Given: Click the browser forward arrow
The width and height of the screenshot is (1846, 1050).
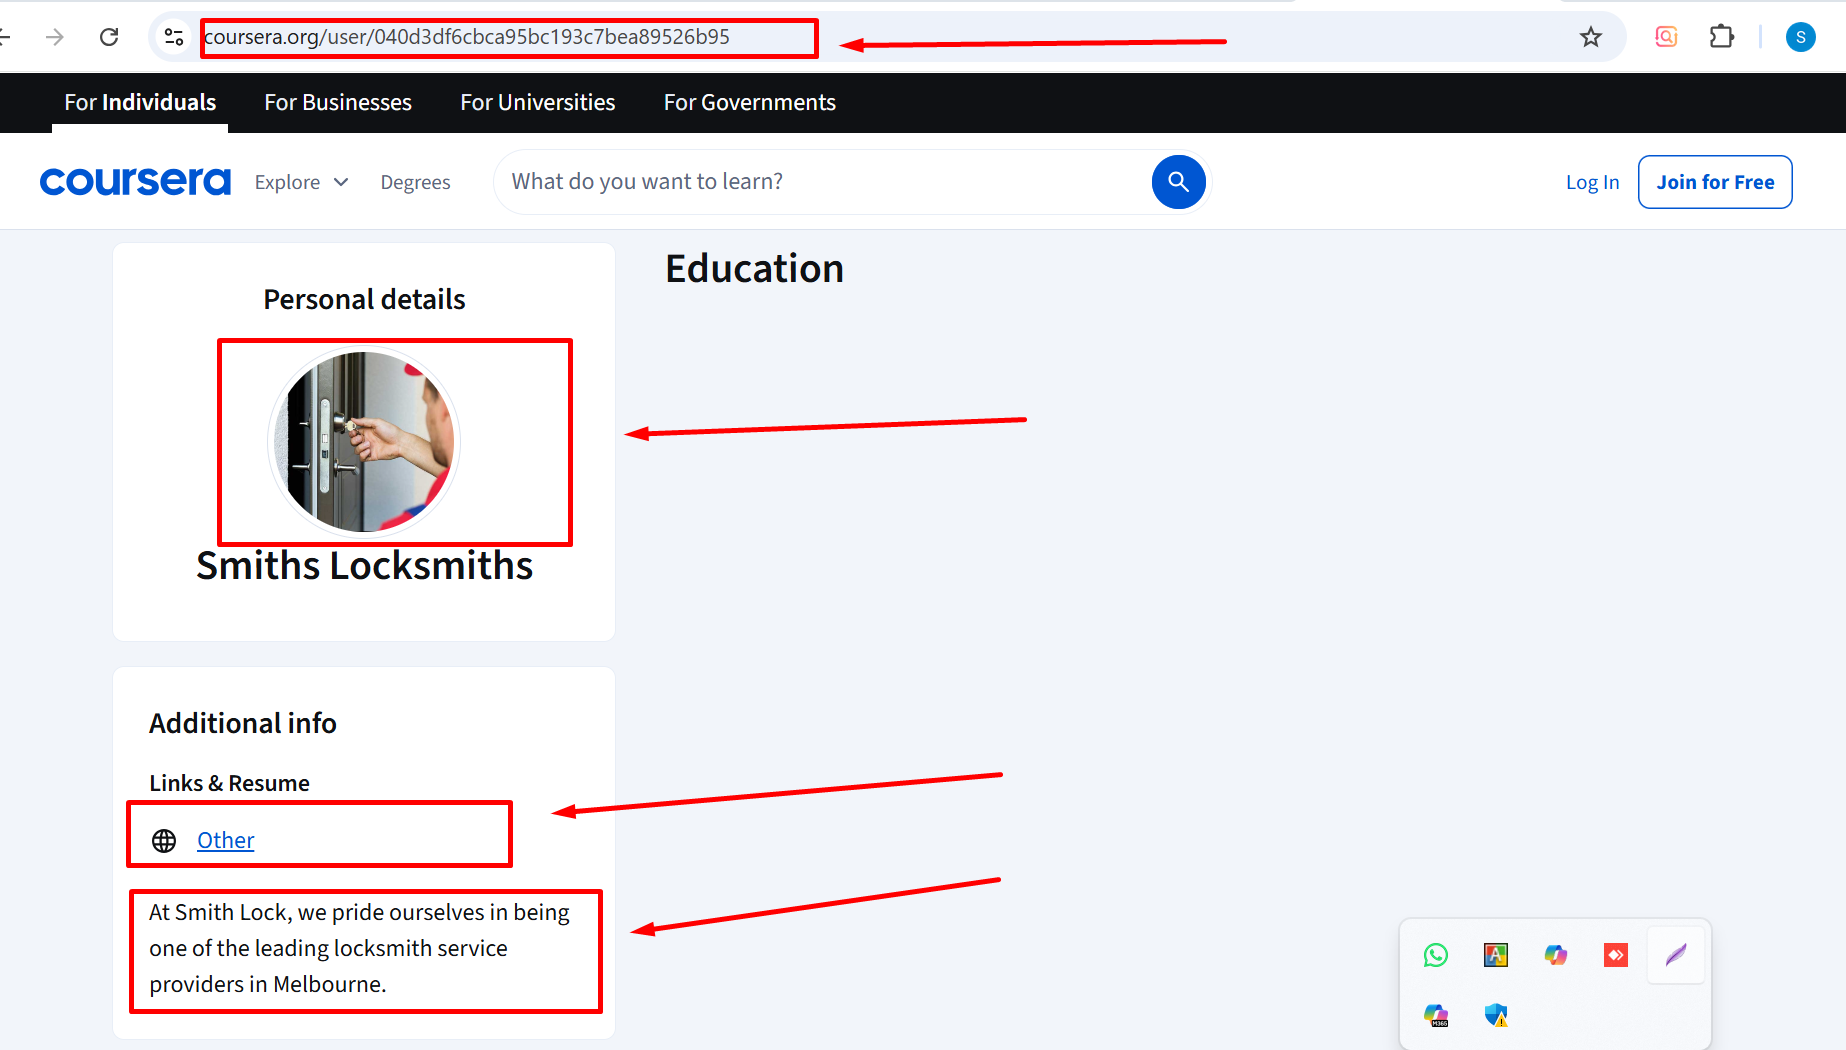Looking at the screenshot, I should (55, 37).
